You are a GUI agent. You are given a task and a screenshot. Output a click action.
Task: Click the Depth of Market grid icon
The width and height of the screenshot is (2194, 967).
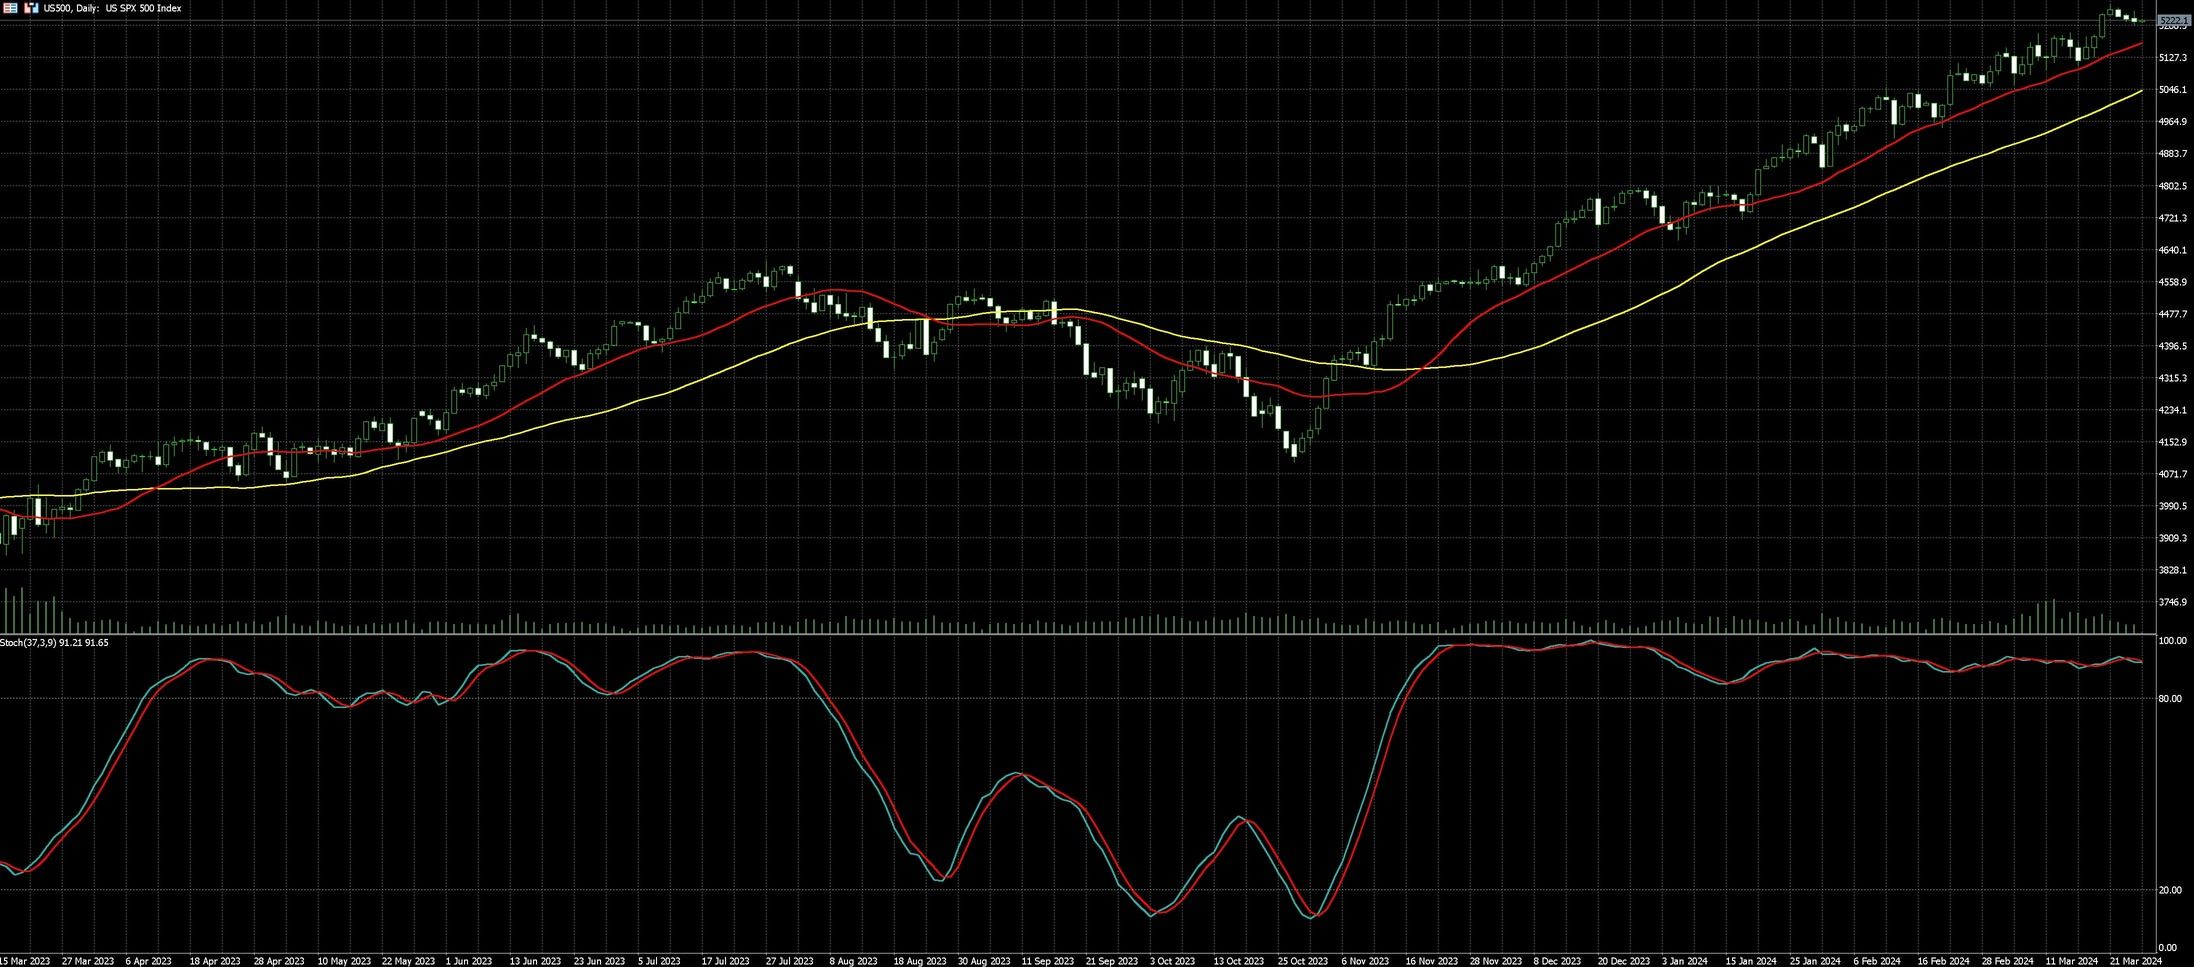pyautogui.click(x=10, y=8)
